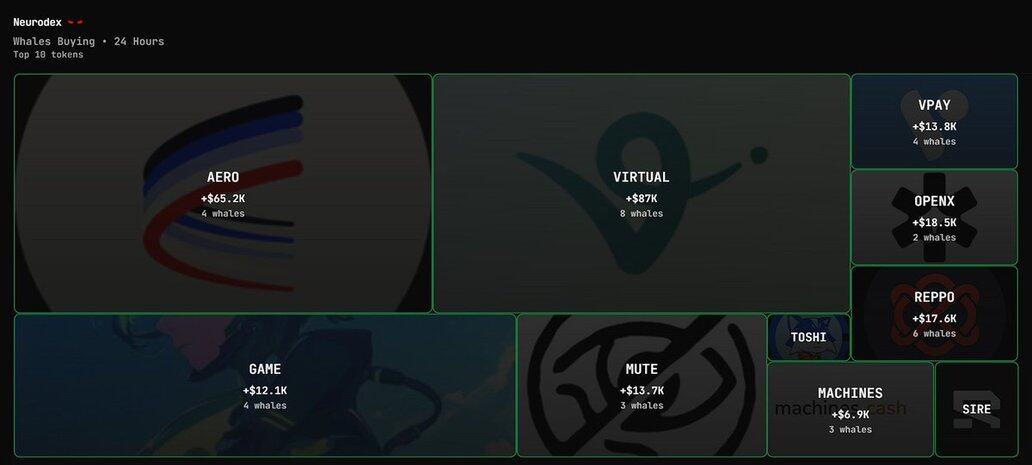The height and width of the screenshot is (465, 1032).
Task: Click the MUTE token tile
Action: 642,385
